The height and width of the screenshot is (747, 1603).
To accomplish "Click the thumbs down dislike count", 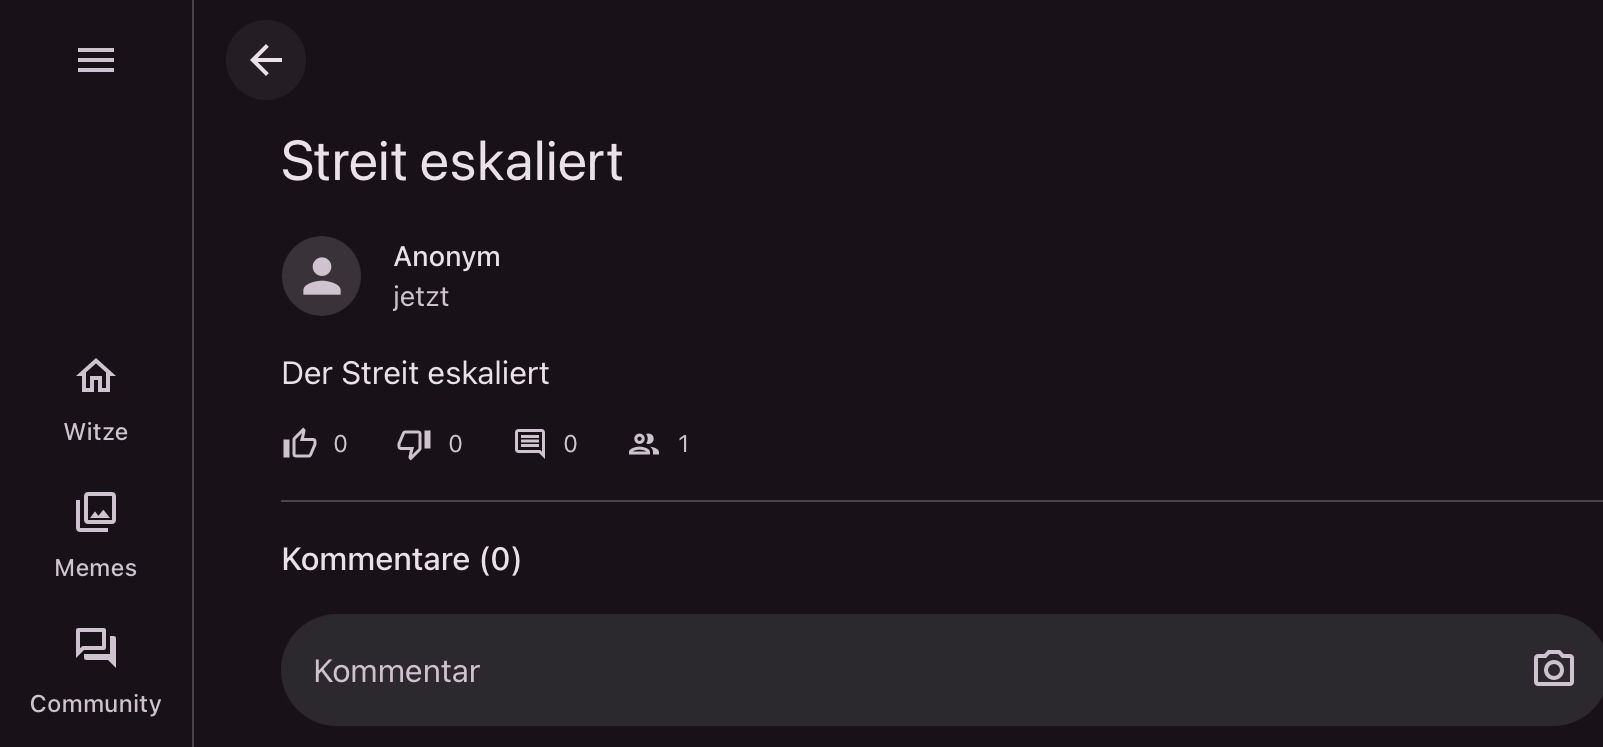I will click(x=455, y=444).
